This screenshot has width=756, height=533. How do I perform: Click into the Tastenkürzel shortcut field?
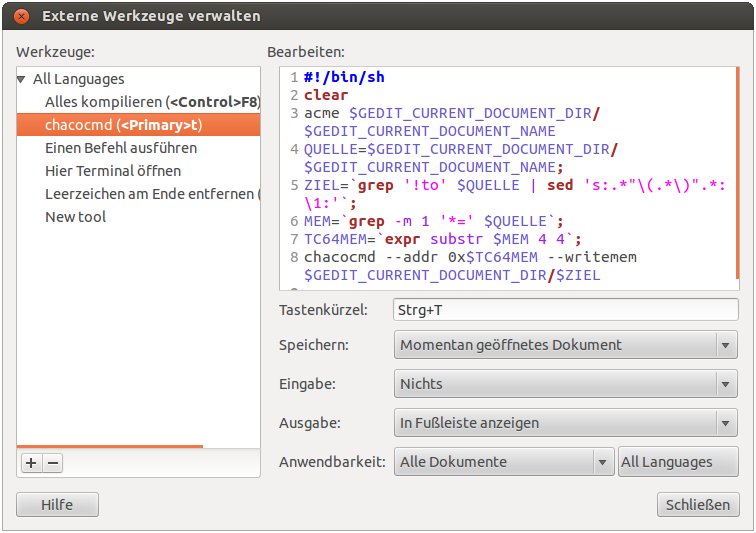tap(566, 310)
